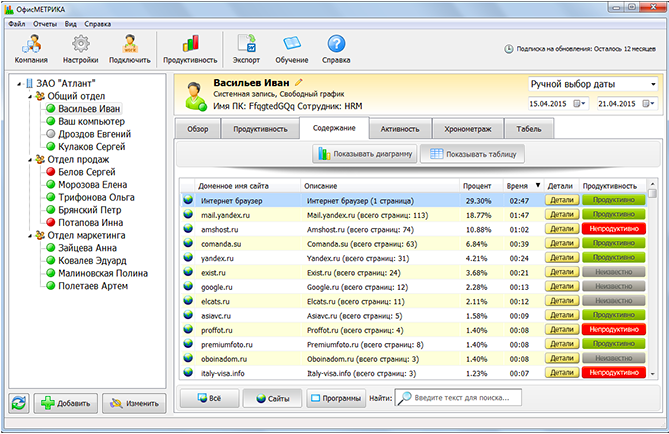Screen dimensions: 669x434
Task: Toggle the Всё filter button
Action: [x=208, y=398]
